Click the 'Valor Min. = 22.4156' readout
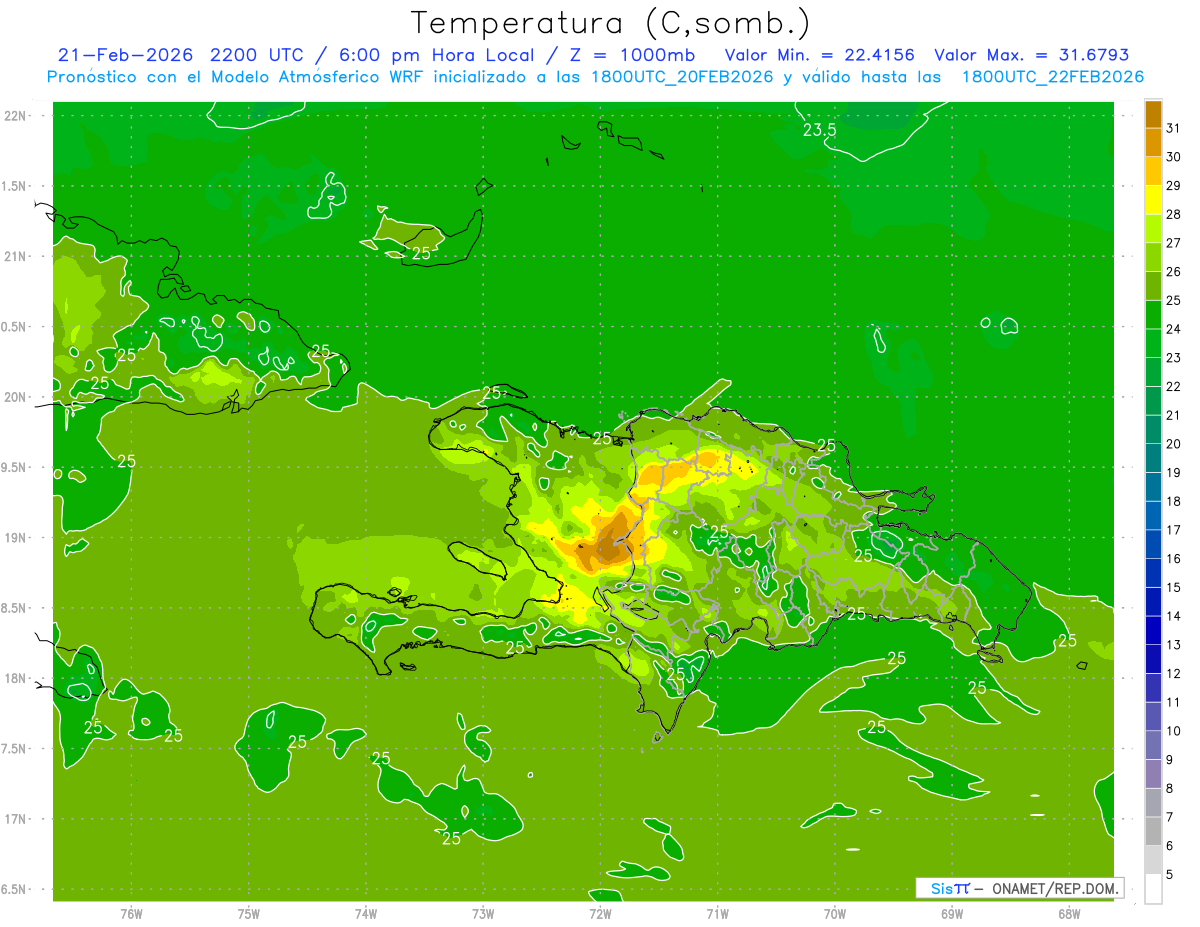 pyautogui.click(x=819, y=55)
